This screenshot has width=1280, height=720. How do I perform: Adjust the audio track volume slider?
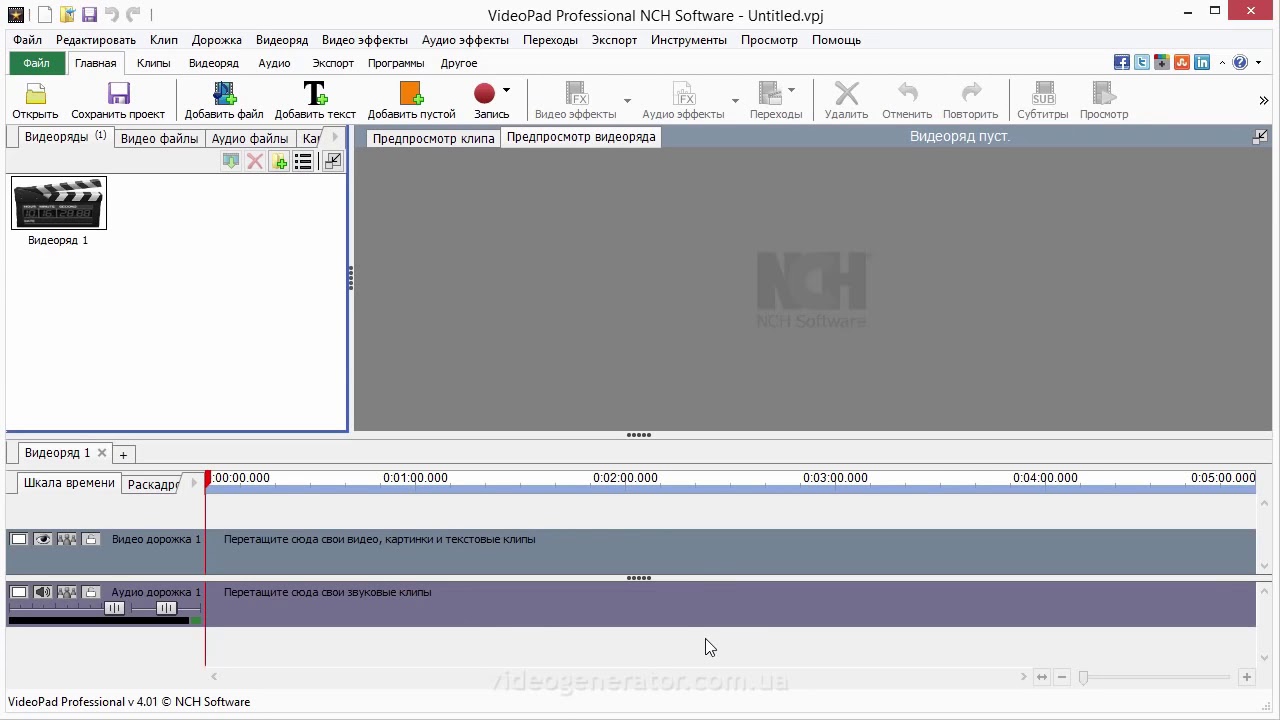pos(114,608)
